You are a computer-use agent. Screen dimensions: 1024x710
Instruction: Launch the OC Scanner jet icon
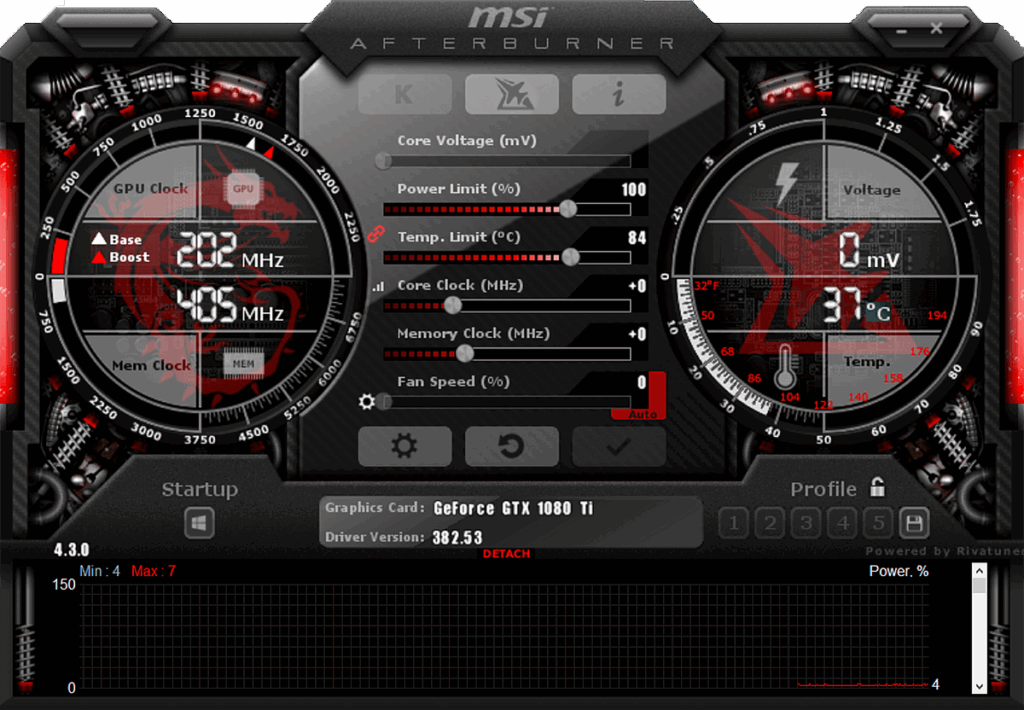511,95
